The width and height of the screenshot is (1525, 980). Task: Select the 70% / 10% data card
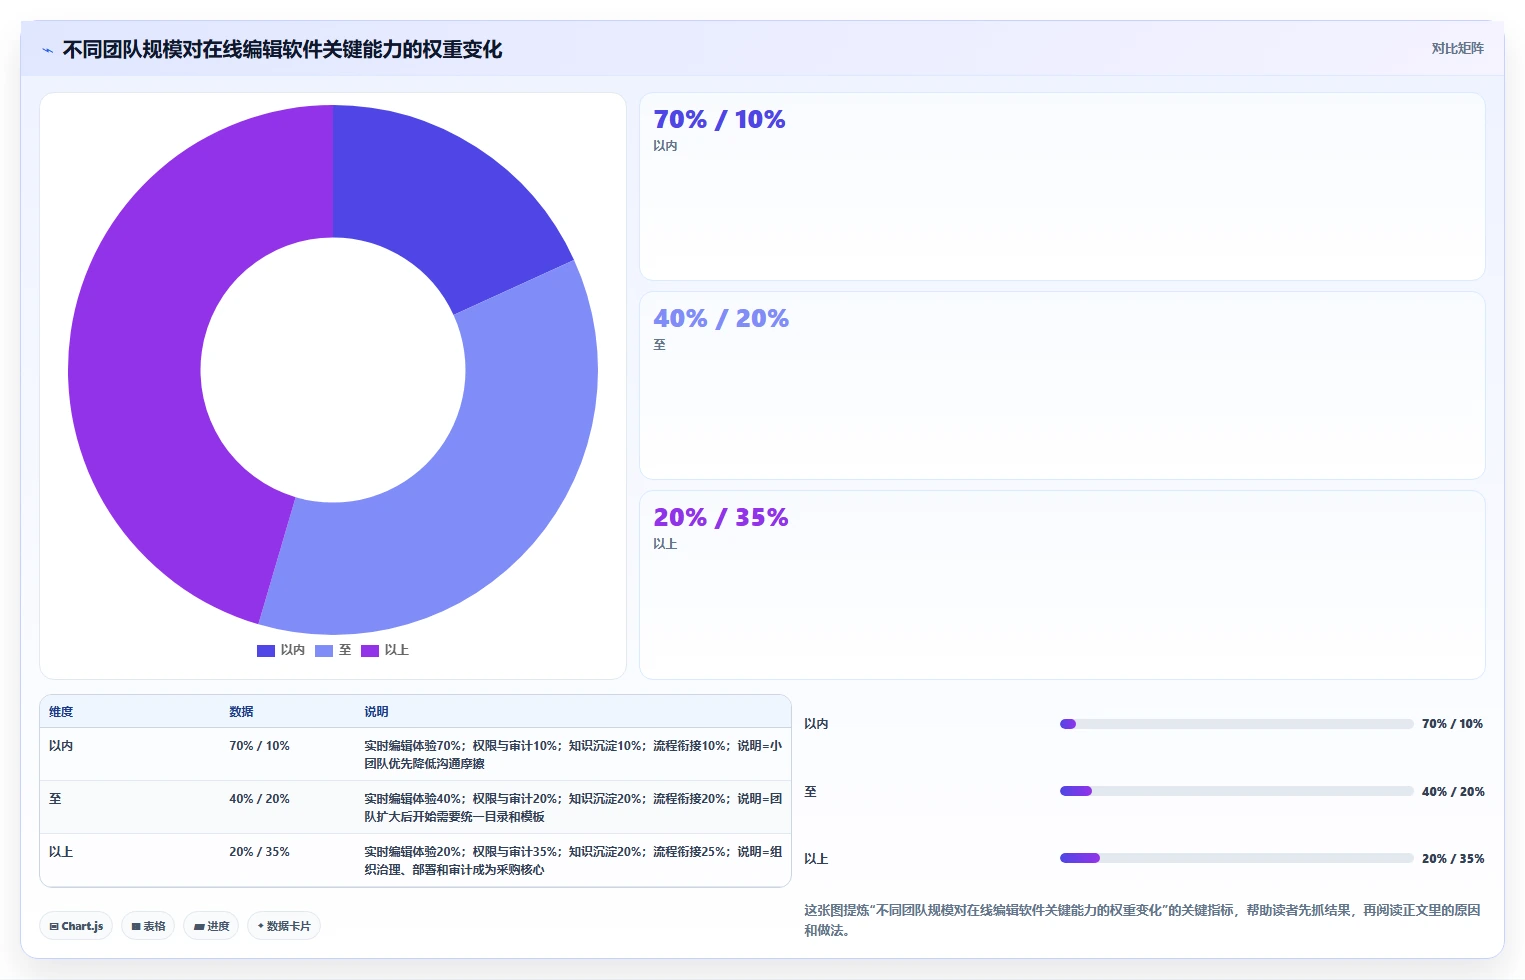[x=1062, y=187]
